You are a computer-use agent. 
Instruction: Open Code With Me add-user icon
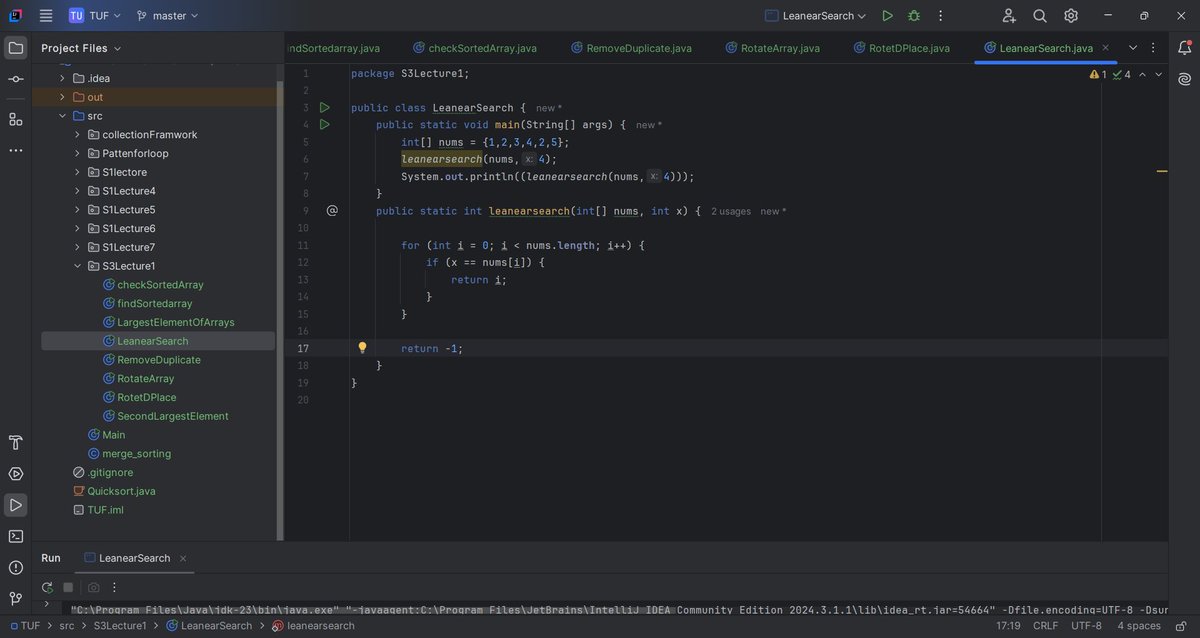pyautogui.click(x=1008, y=16)
